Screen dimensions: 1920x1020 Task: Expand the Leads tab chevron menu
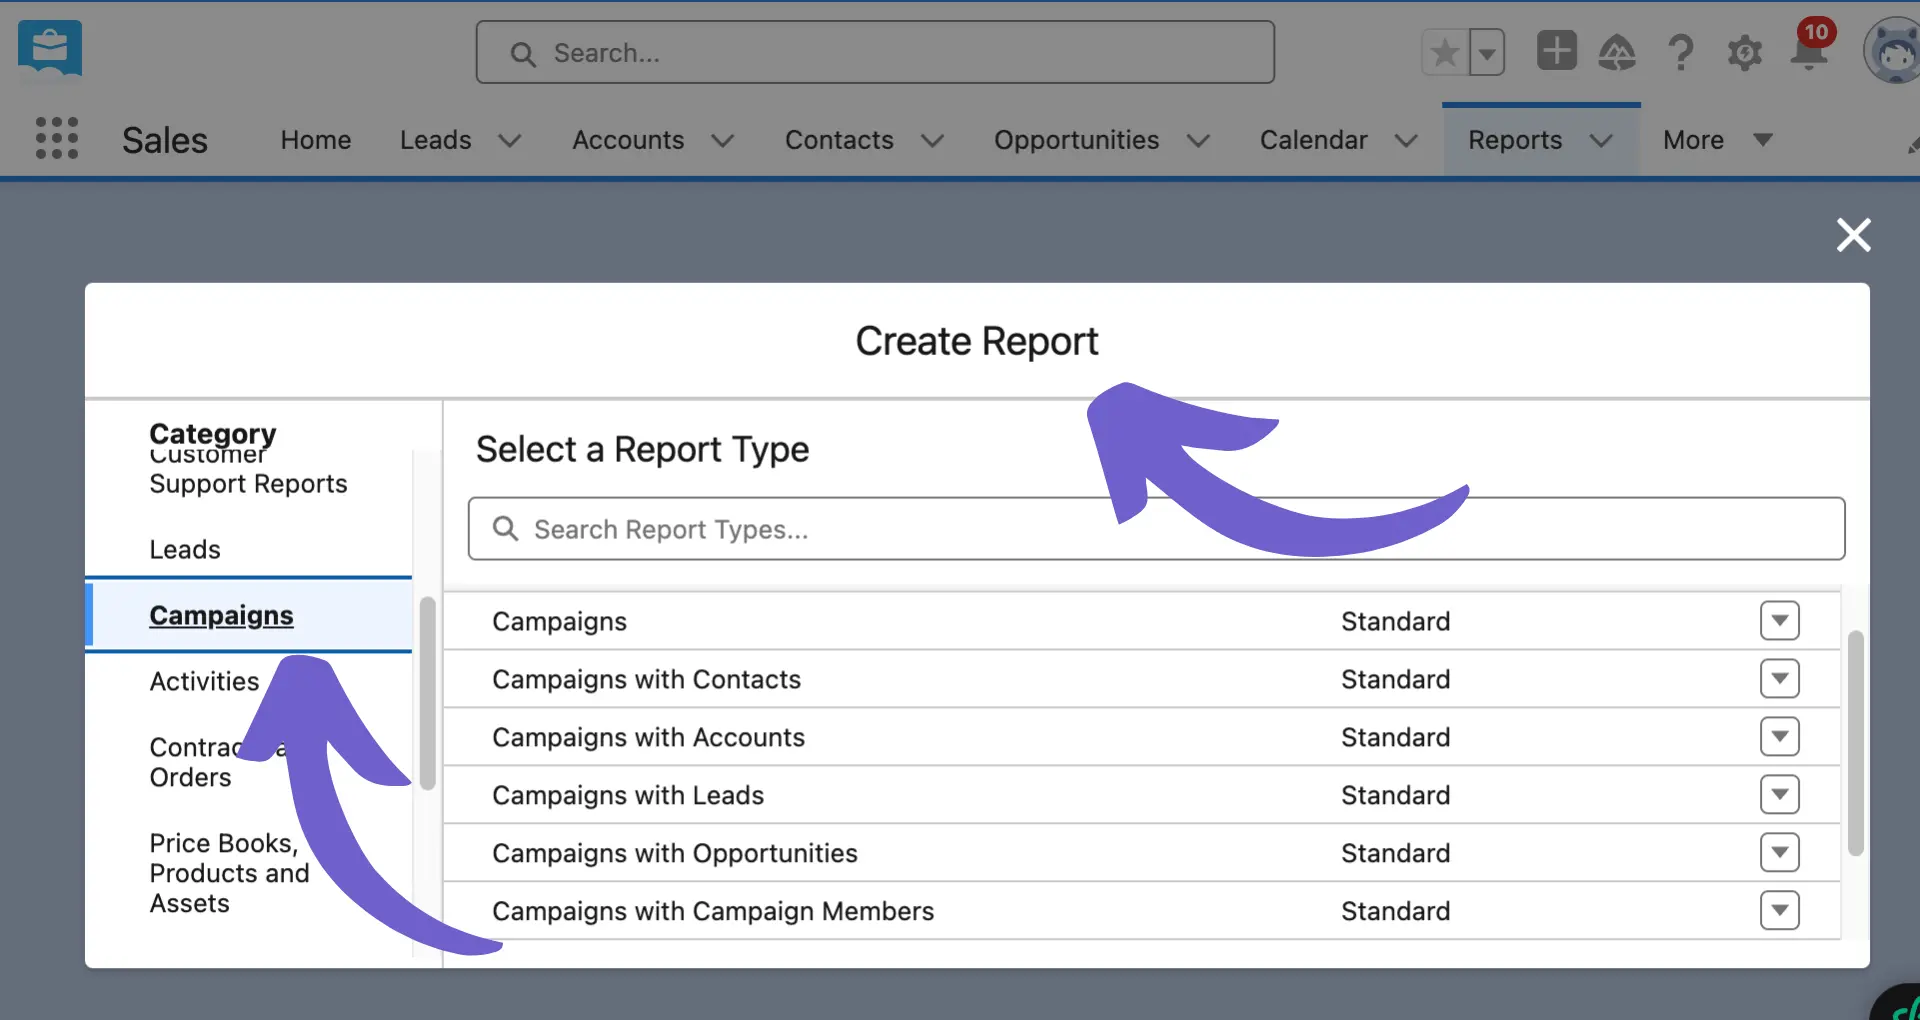coord(510,141)
